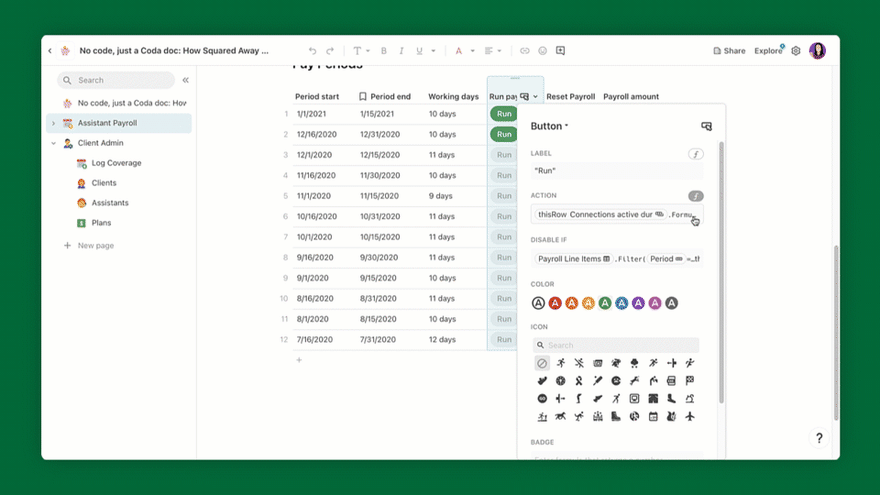Open the text alignment dropdown

coord(493,51)
